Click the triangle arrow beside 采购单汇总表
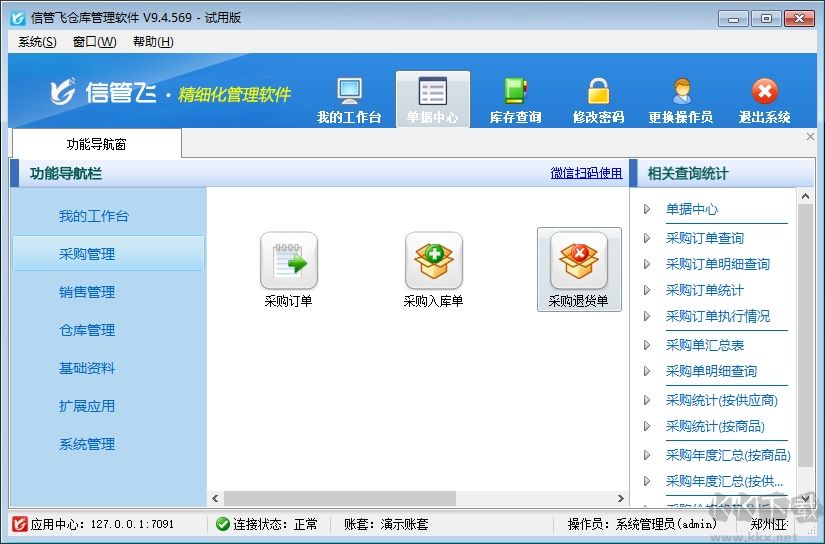The width and height of the screenshot is (825, 544). pos(647,345)
